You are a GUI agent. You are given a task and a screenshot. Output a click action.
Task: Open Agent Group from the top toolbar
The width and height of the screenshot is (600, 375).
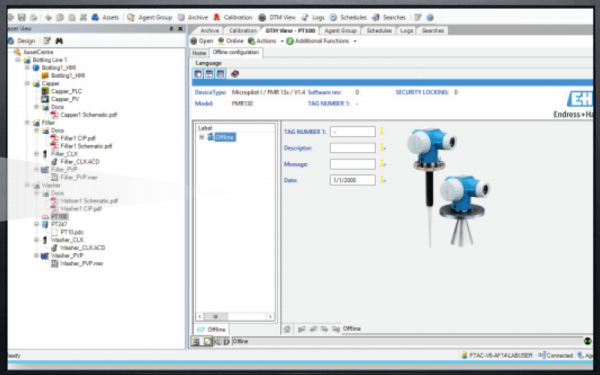click(x=150, y=17)
